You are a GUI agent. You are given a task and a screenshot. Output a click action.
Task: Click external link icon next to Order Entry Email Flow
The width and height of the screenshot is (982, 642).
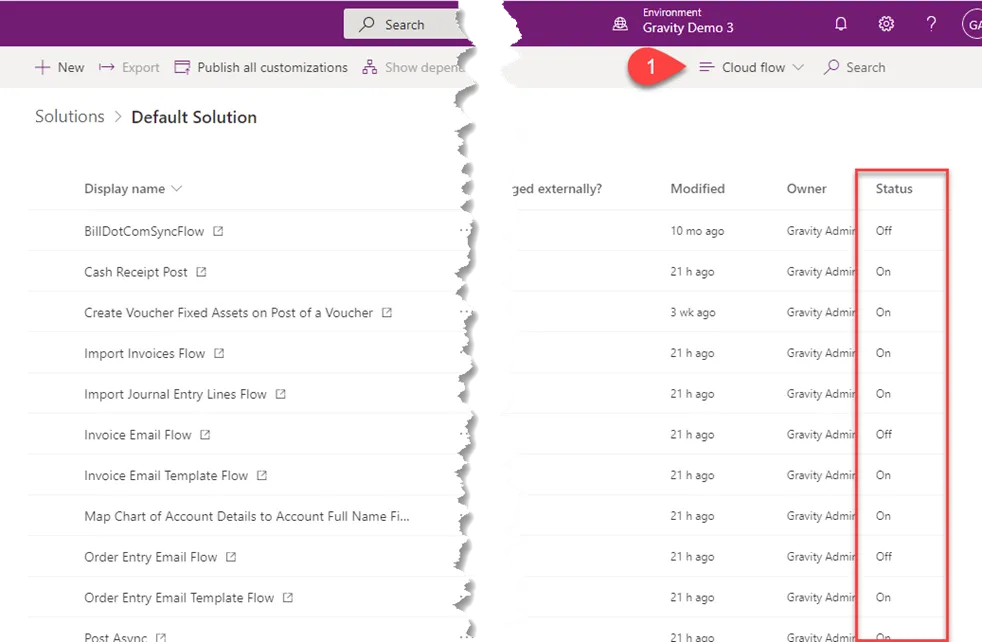click(x=231, y=557)
